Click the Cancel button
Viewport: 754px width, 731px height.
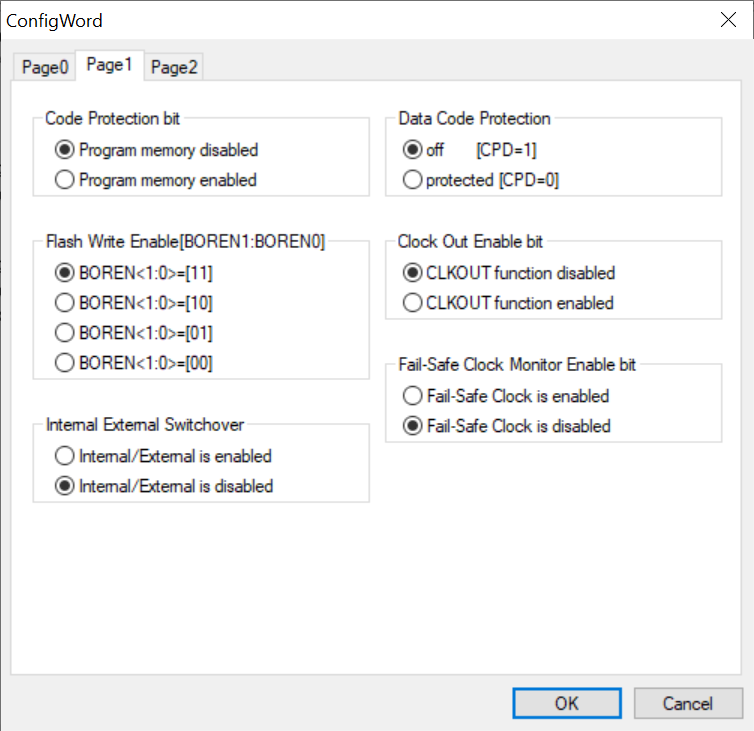pyautogui.click(x=688, y=704)
